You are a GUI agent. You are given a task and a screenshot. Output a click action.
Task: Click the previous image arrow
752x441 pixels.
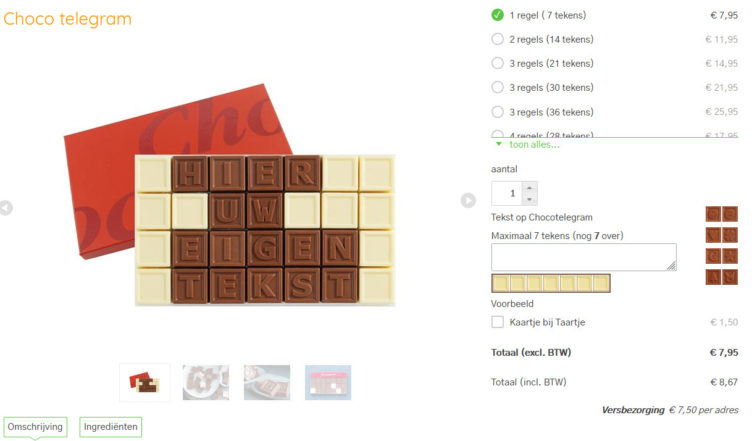tap(6, 208)
